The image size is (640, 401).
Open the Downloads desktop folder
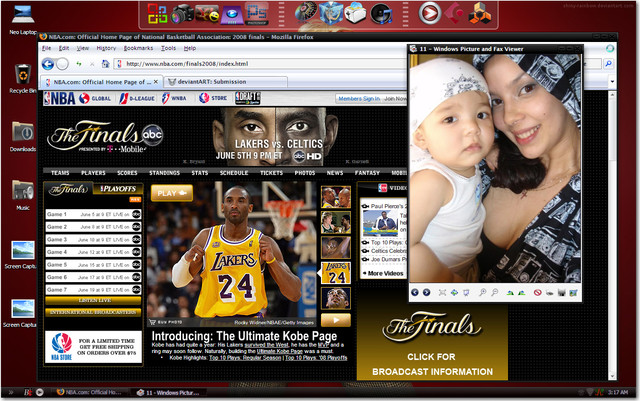22,134
